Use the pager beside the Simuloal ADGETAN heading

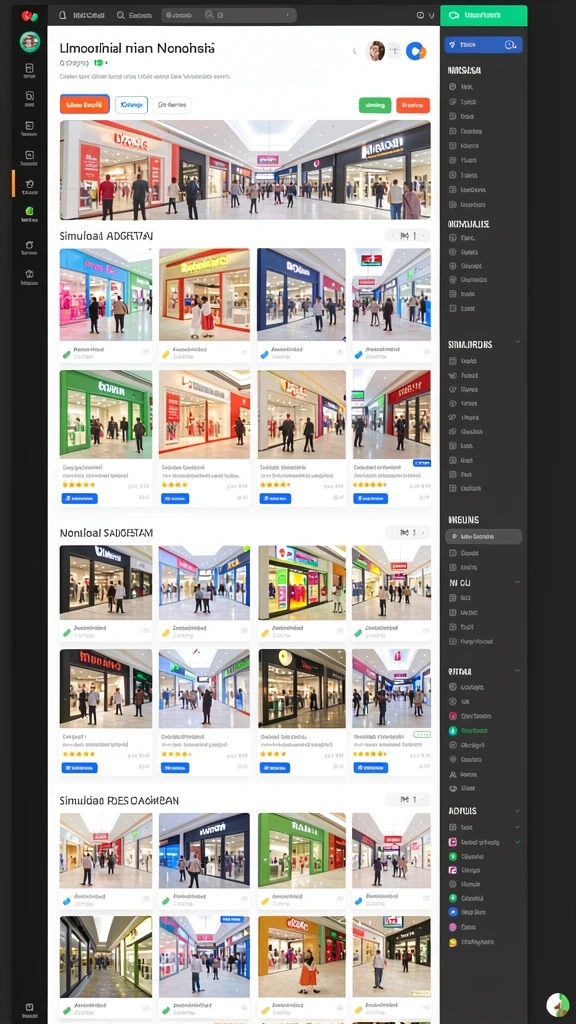(408, 236)
